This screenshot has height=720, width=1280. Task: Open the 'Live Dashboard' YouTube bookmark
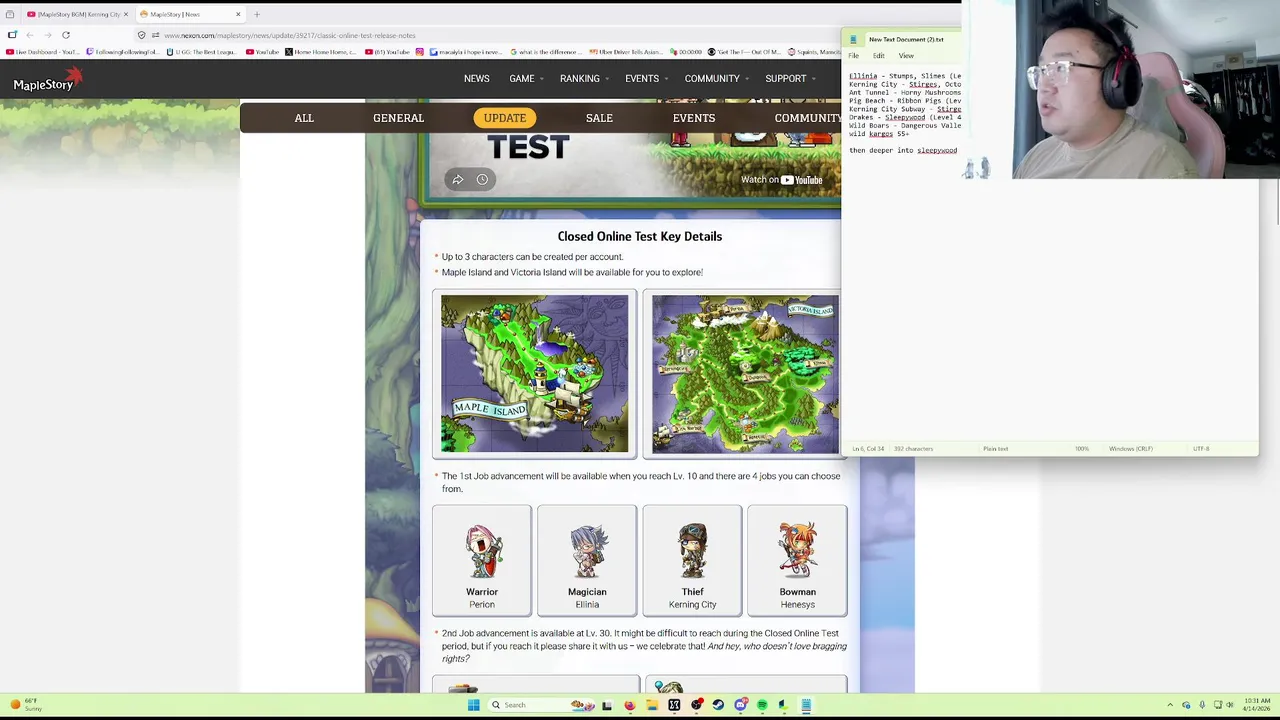click(44, 52)
